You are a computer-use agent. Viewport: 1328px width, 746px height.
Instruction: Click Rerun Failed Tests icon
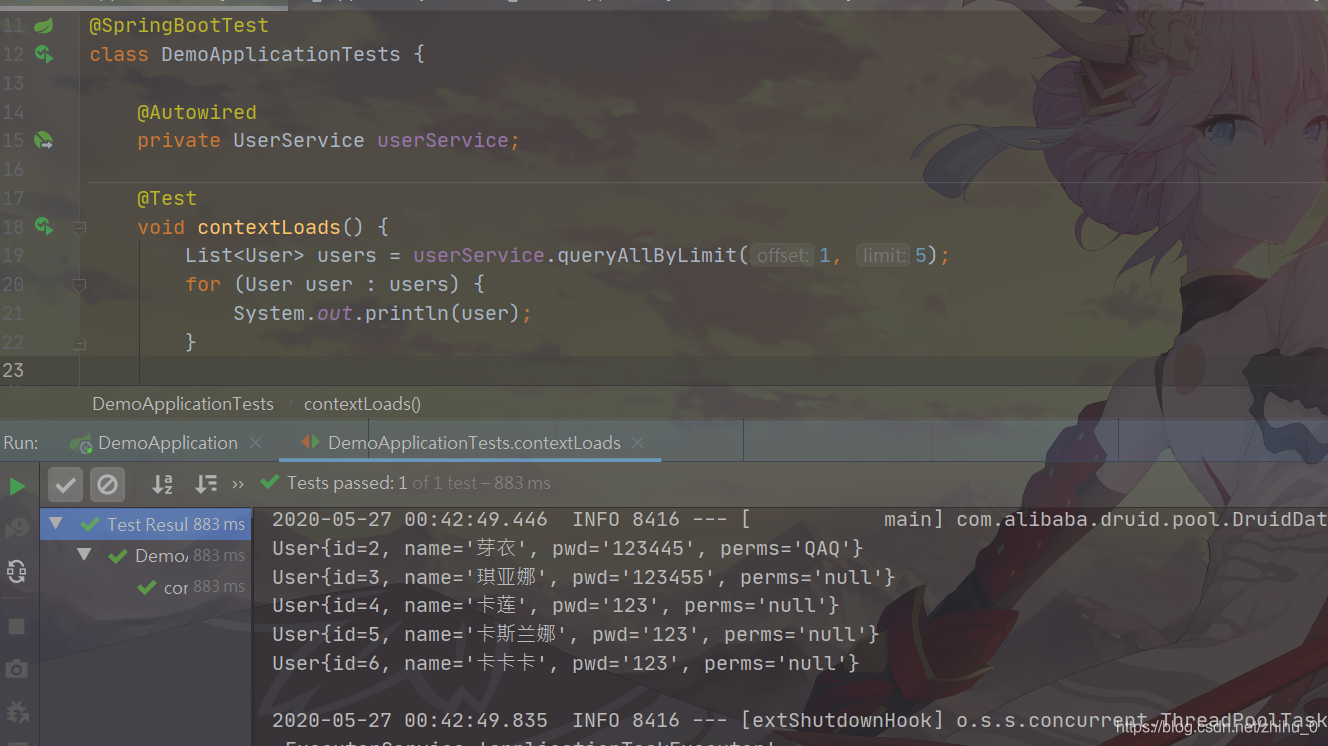point(17,528)
